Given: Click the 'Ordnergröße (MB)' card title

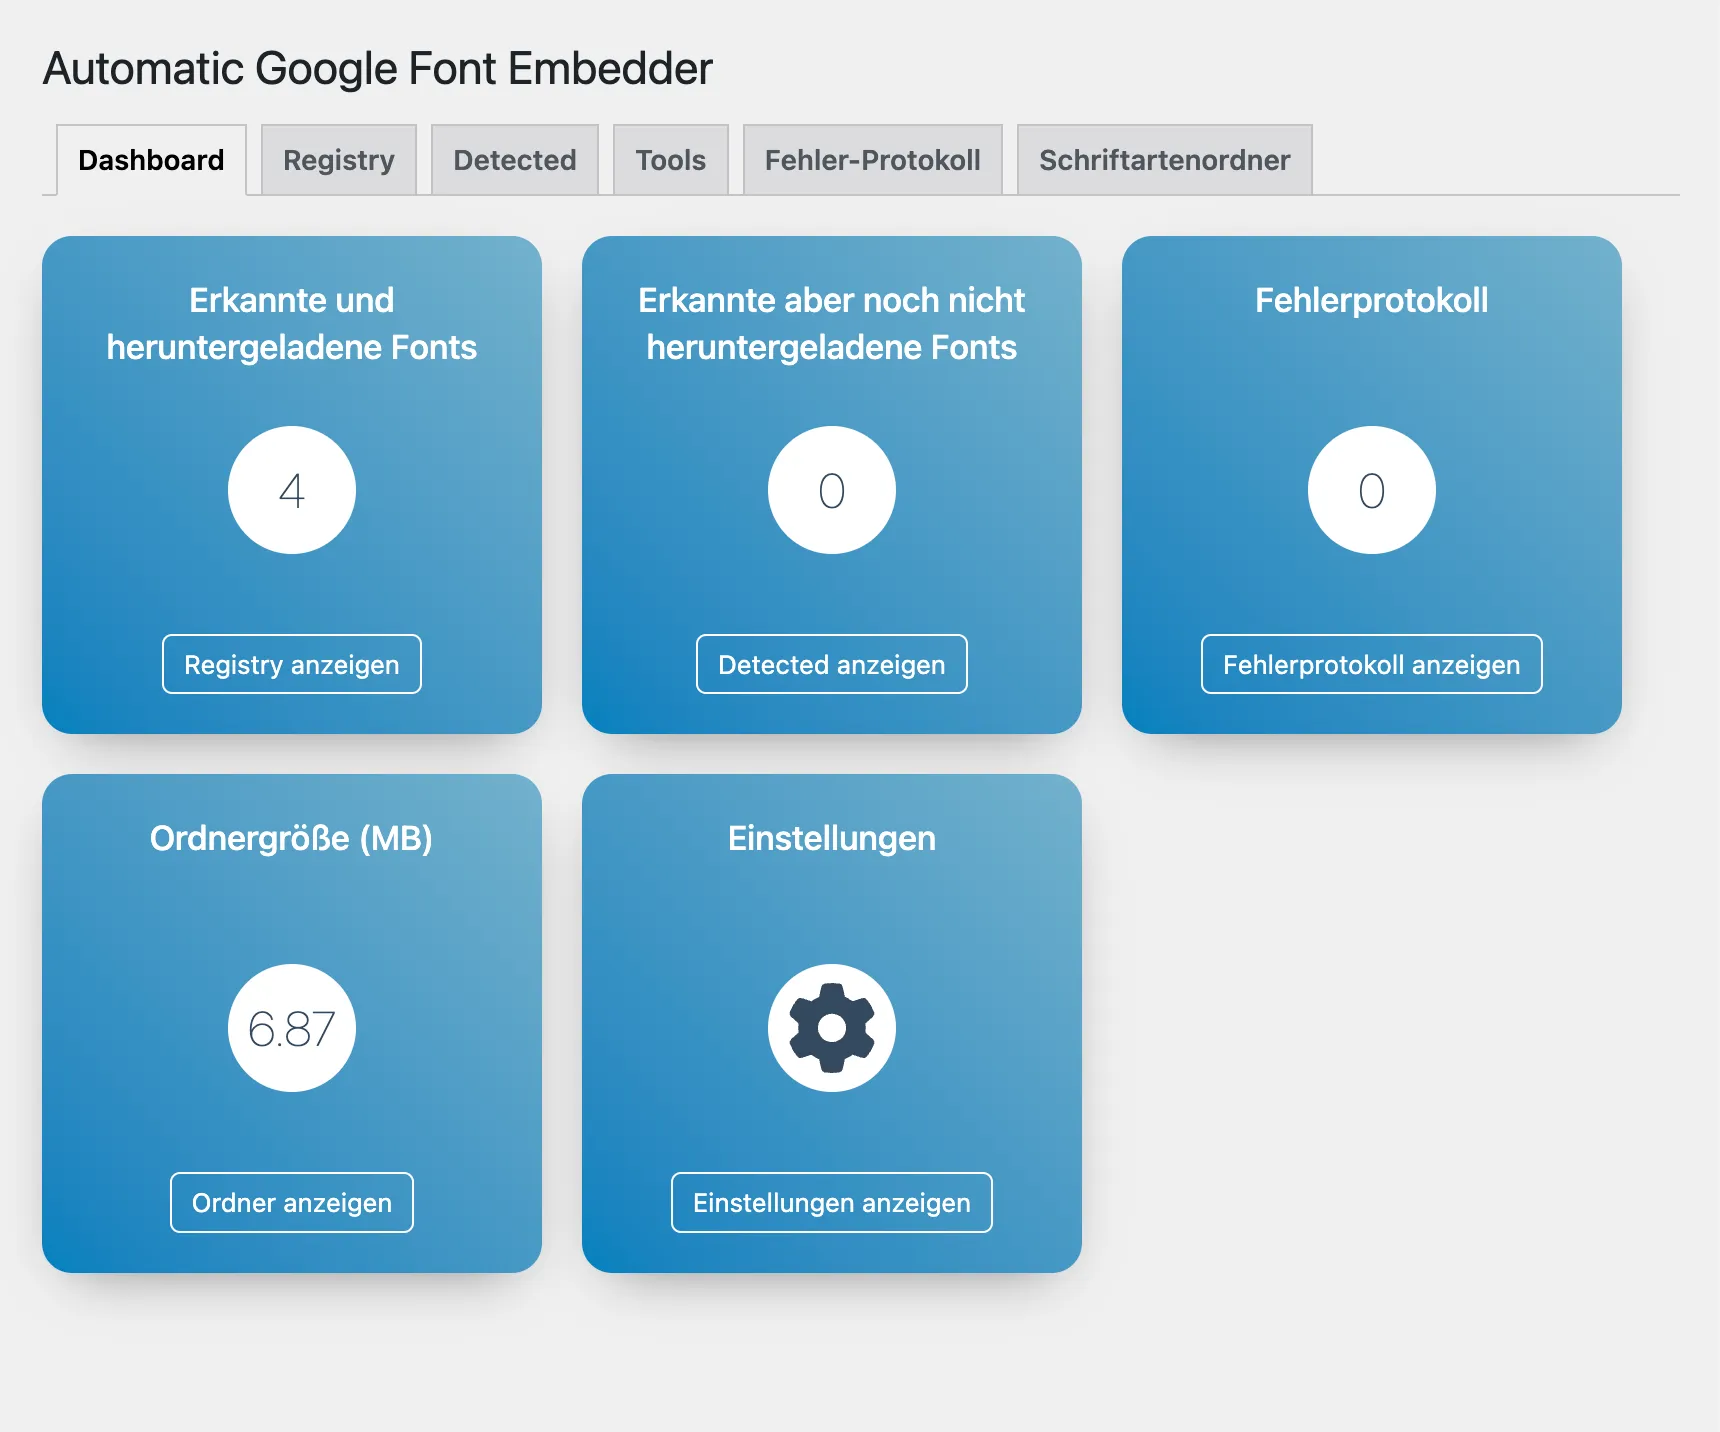Looking at the screenshot, I should (292, 838).
